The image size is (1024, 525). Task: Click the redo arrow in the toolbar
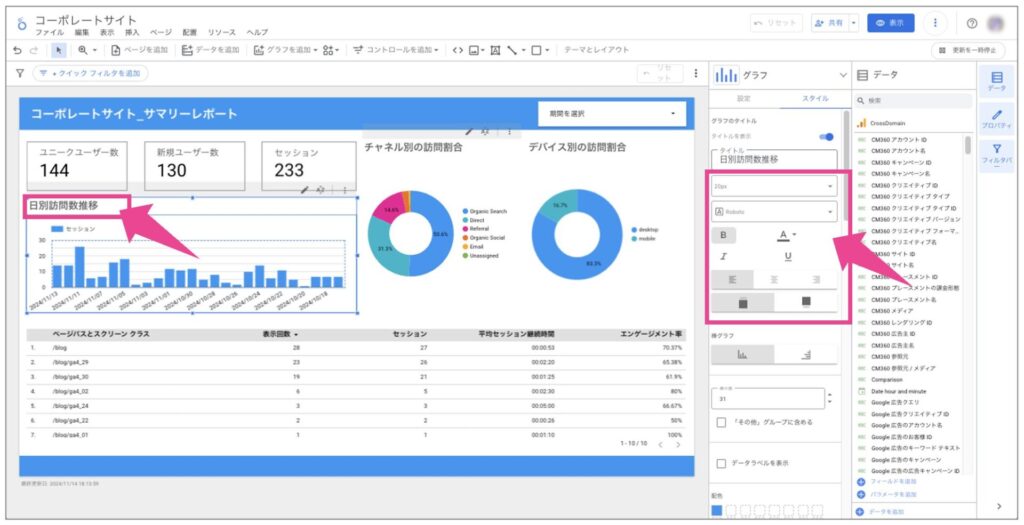click(33, 50)
